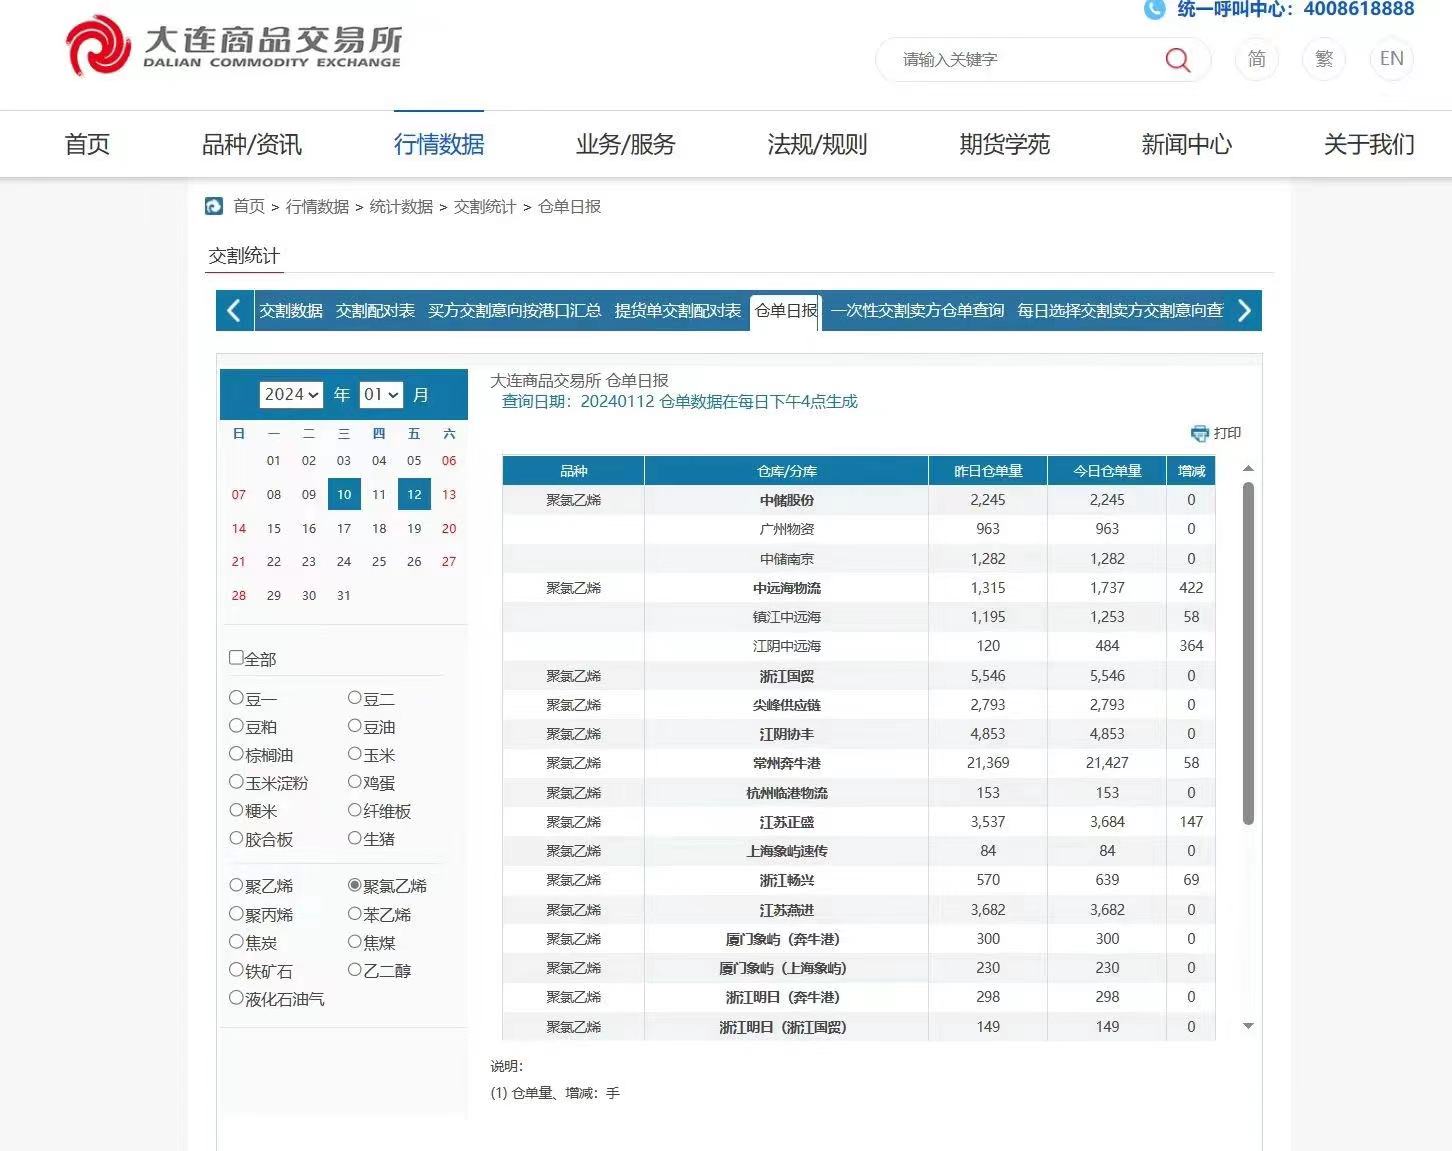Click the 打印 print link

1227,433
